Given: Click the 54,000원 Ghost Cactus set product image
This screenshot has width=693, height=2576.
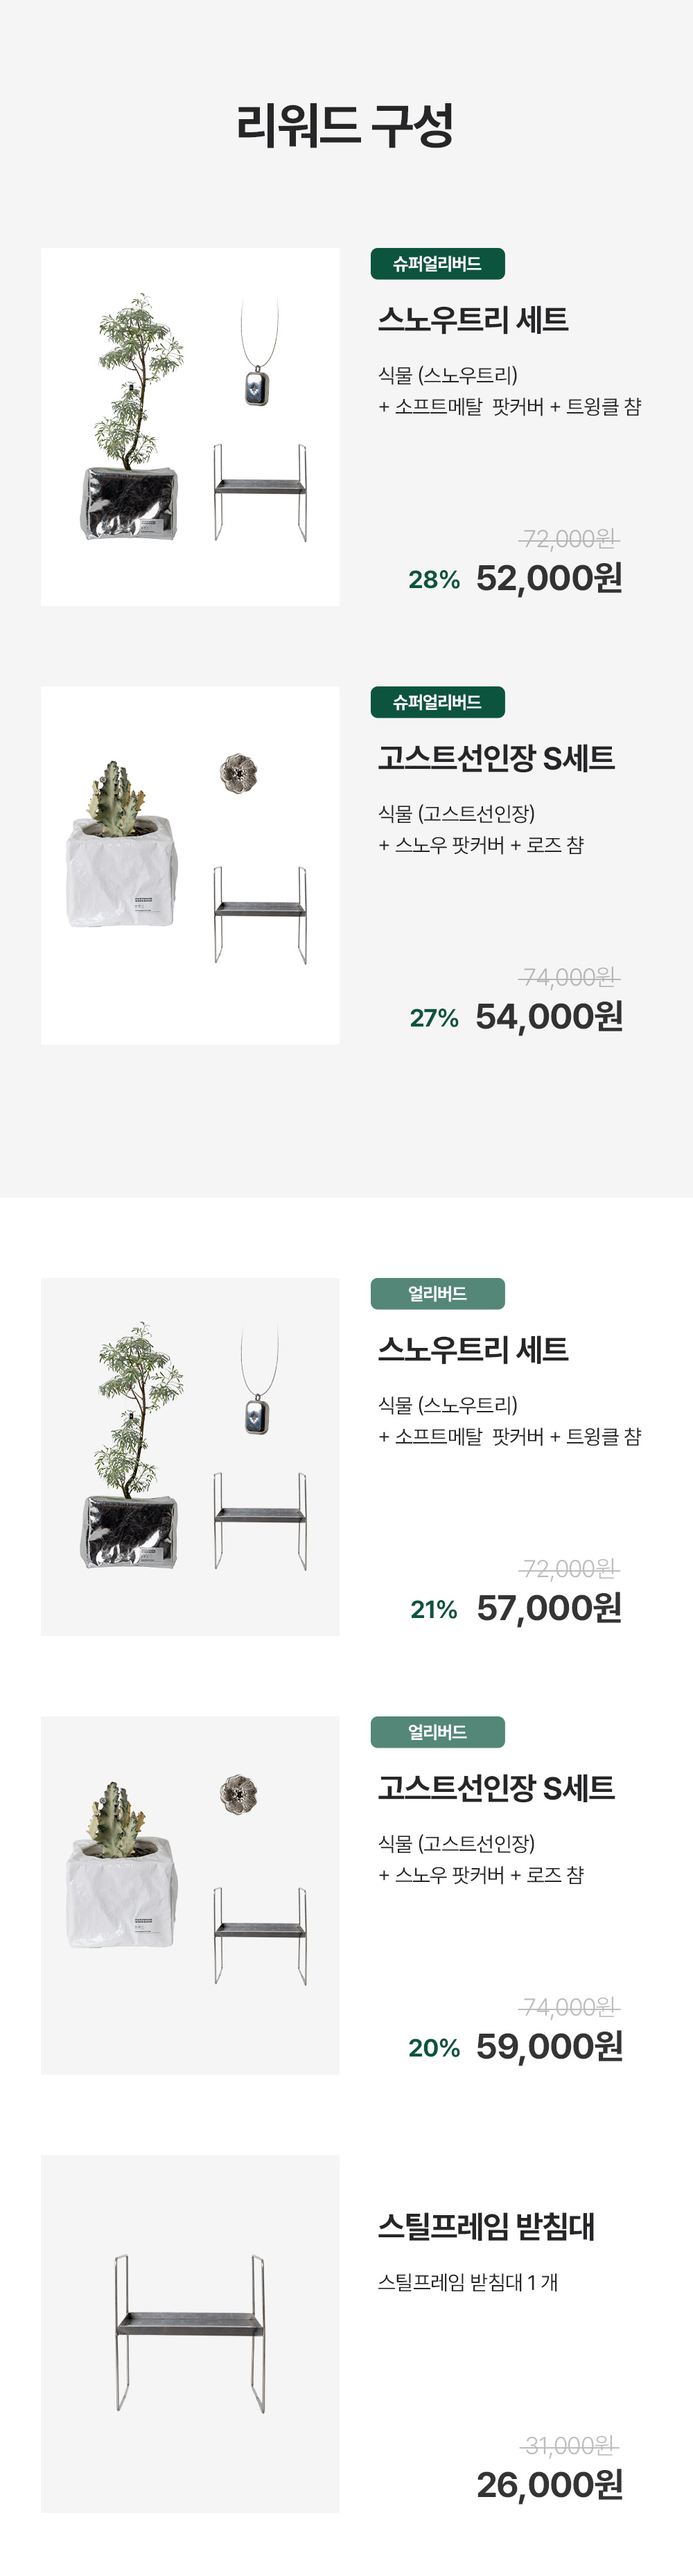Looking at the screenshot, I should coord(190,865).
